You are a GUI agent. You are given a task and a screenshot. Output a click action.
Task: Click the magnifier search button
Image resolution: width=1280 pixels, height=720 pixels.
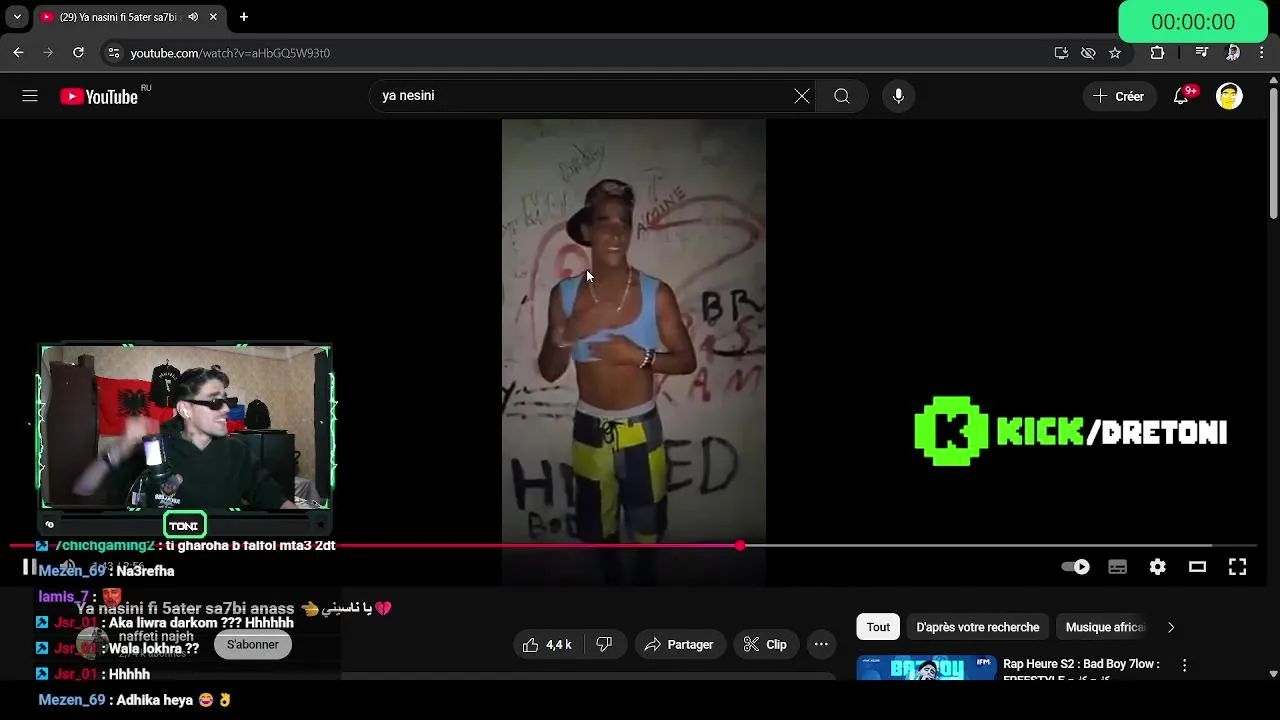click(842, 96)
